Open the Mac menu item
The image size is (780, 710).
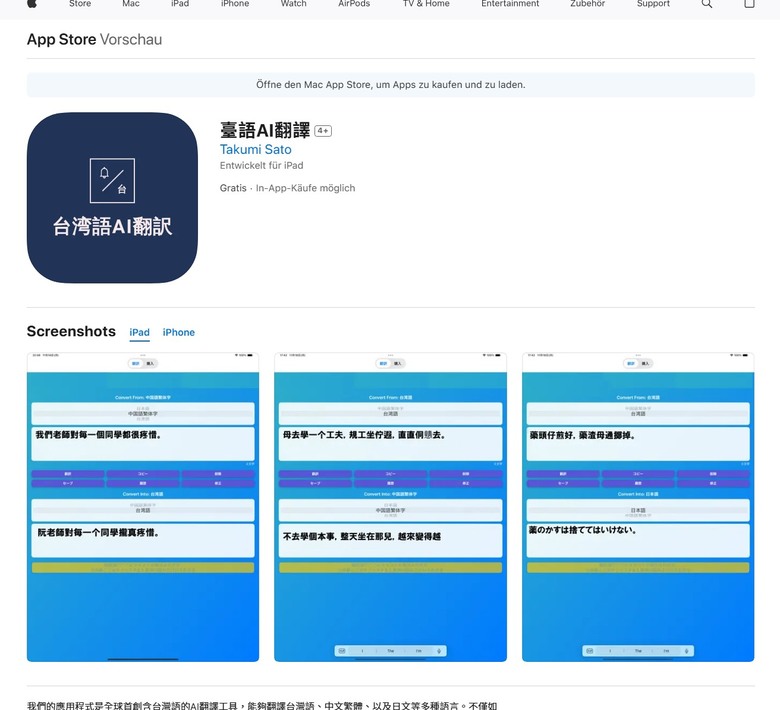(x=131, y=3)
